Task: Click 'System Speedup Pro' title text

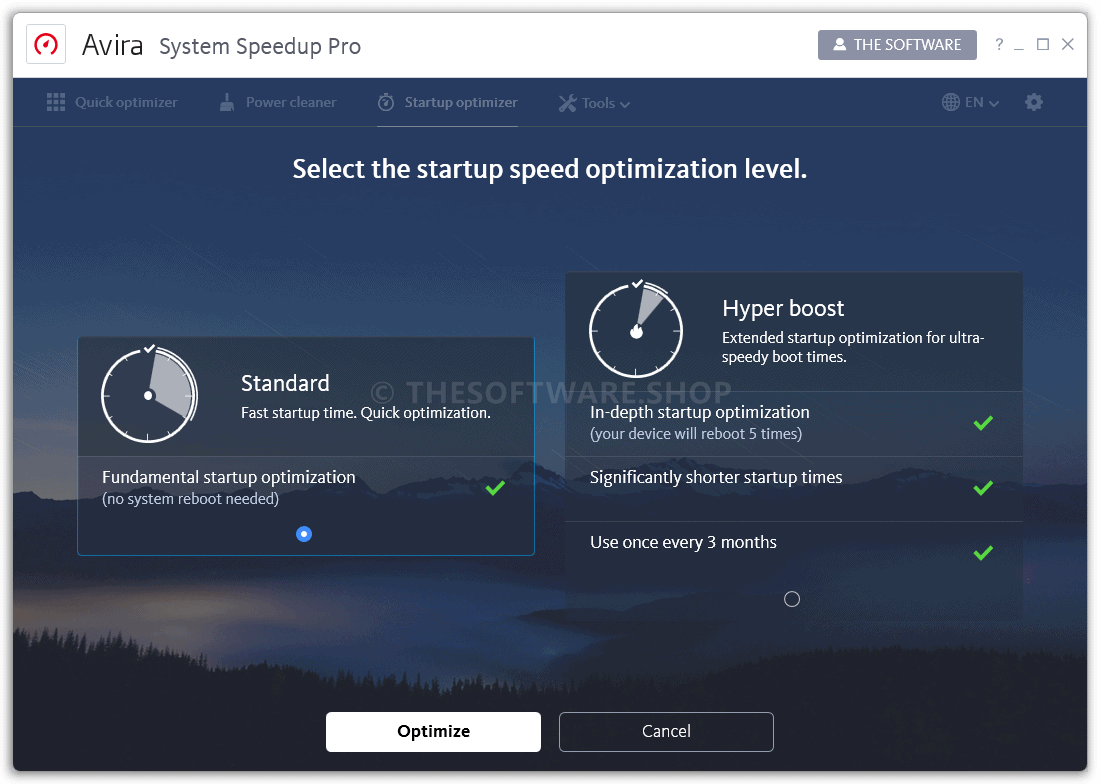Action: coord(260,46)
